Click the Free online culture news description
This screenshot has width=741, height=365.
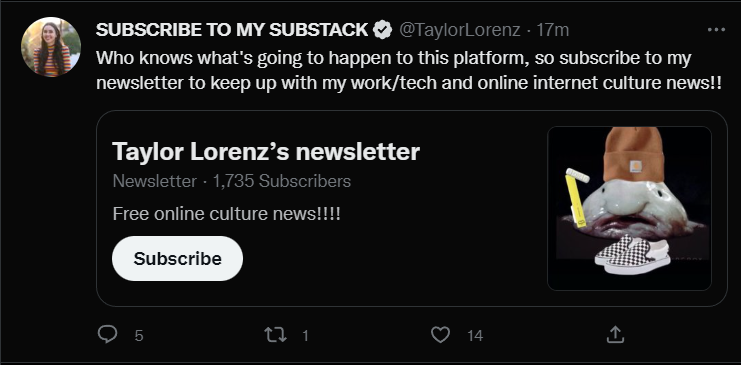pos(226,214)
